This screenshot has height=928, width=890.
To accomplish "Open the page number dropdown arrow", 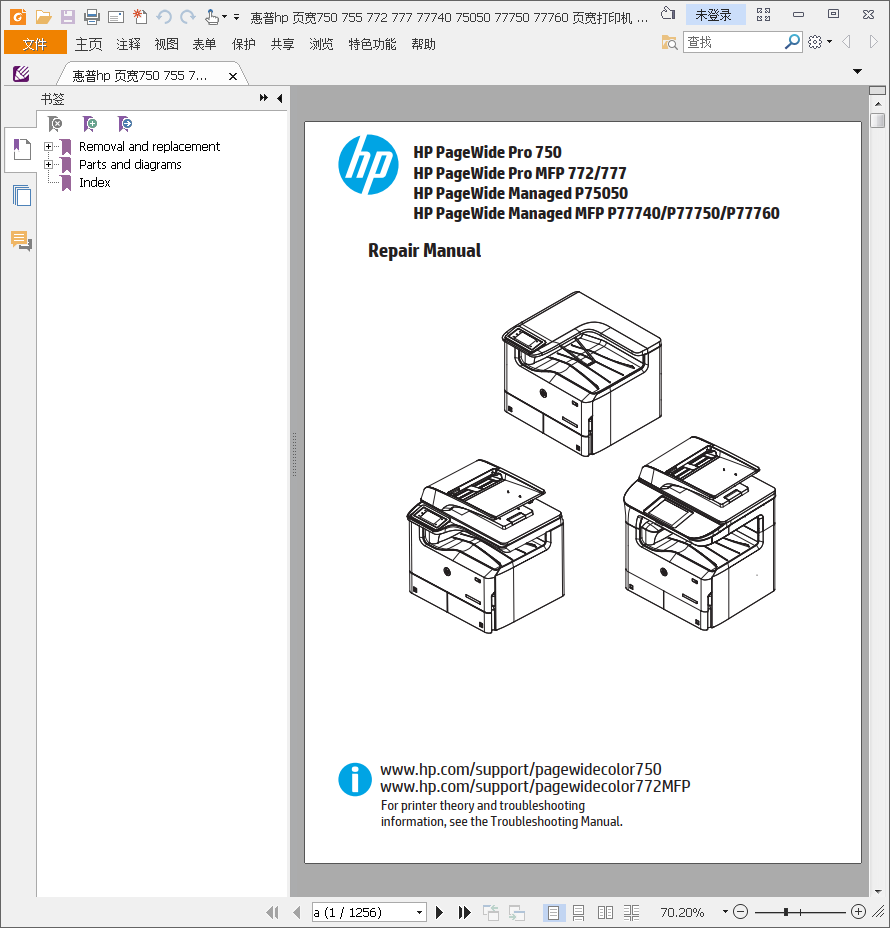I will (419, 913).
